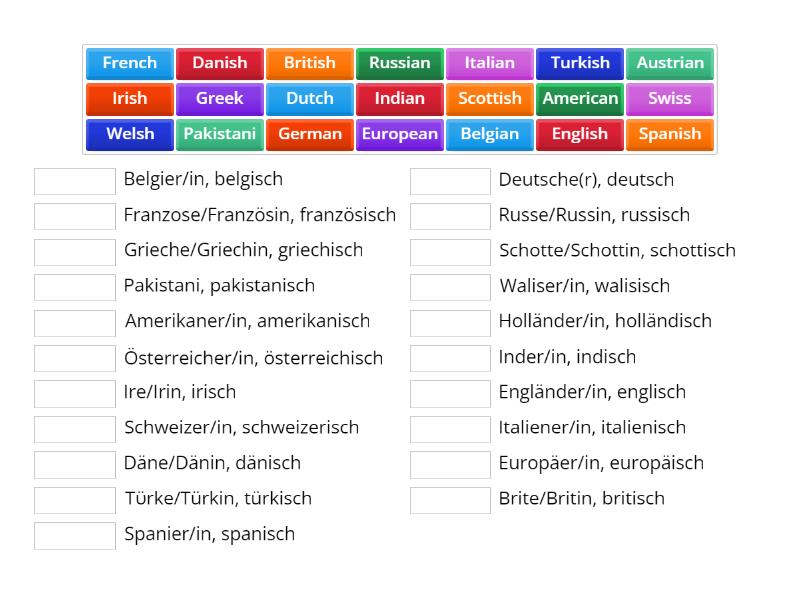Pick the Italian tile
Viewport: 800px width, 600px height.
(x=490, y=63)
